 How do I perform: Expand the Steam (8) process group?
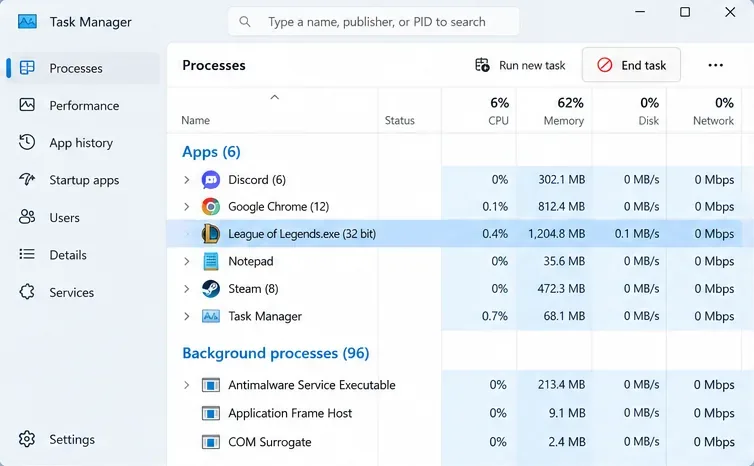187,289
